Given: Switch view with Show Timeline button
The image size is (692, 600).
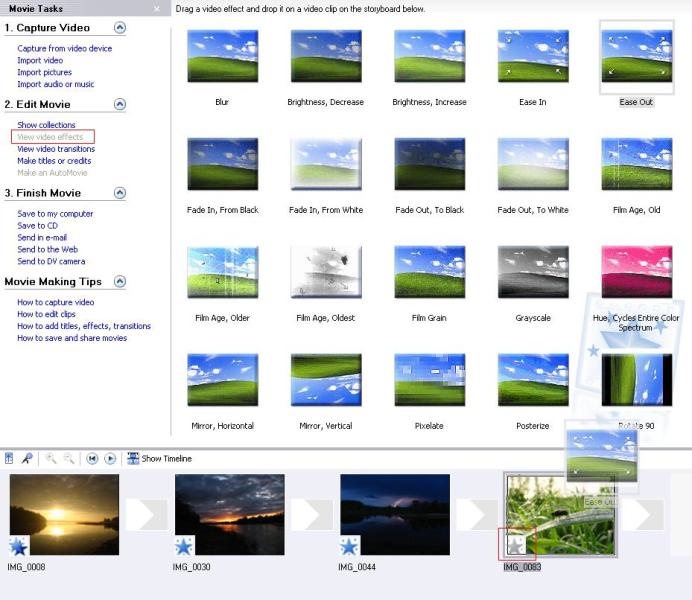Looking at the screenshot, I should pos(159,458).
